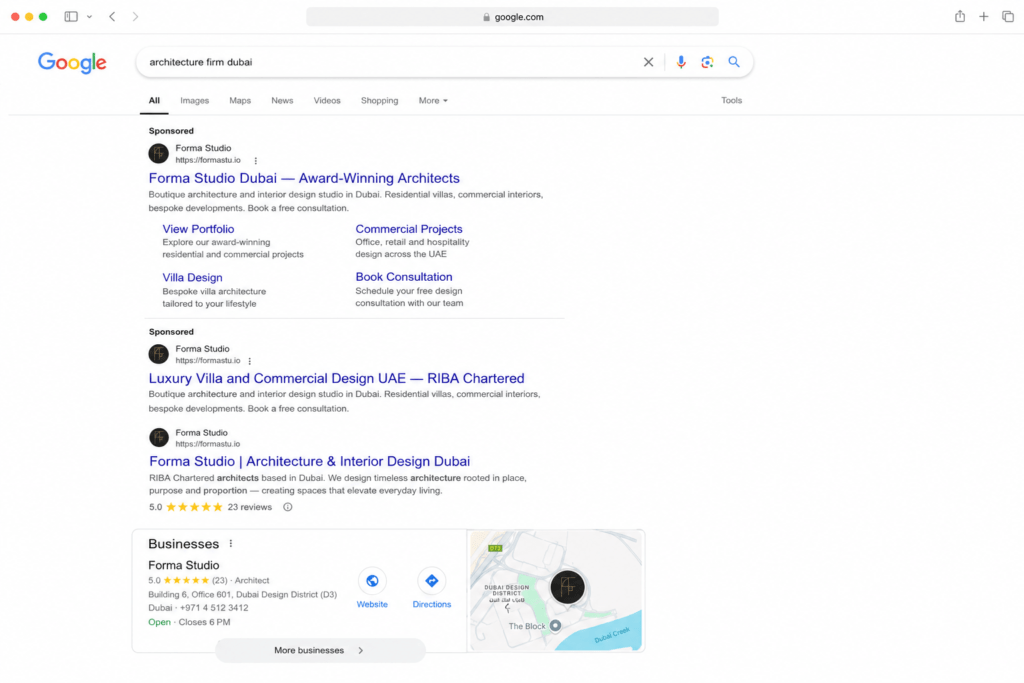This screenshot has width=1024, height=683.
Task: Switch to the Images tab
Action: point(195,101)
